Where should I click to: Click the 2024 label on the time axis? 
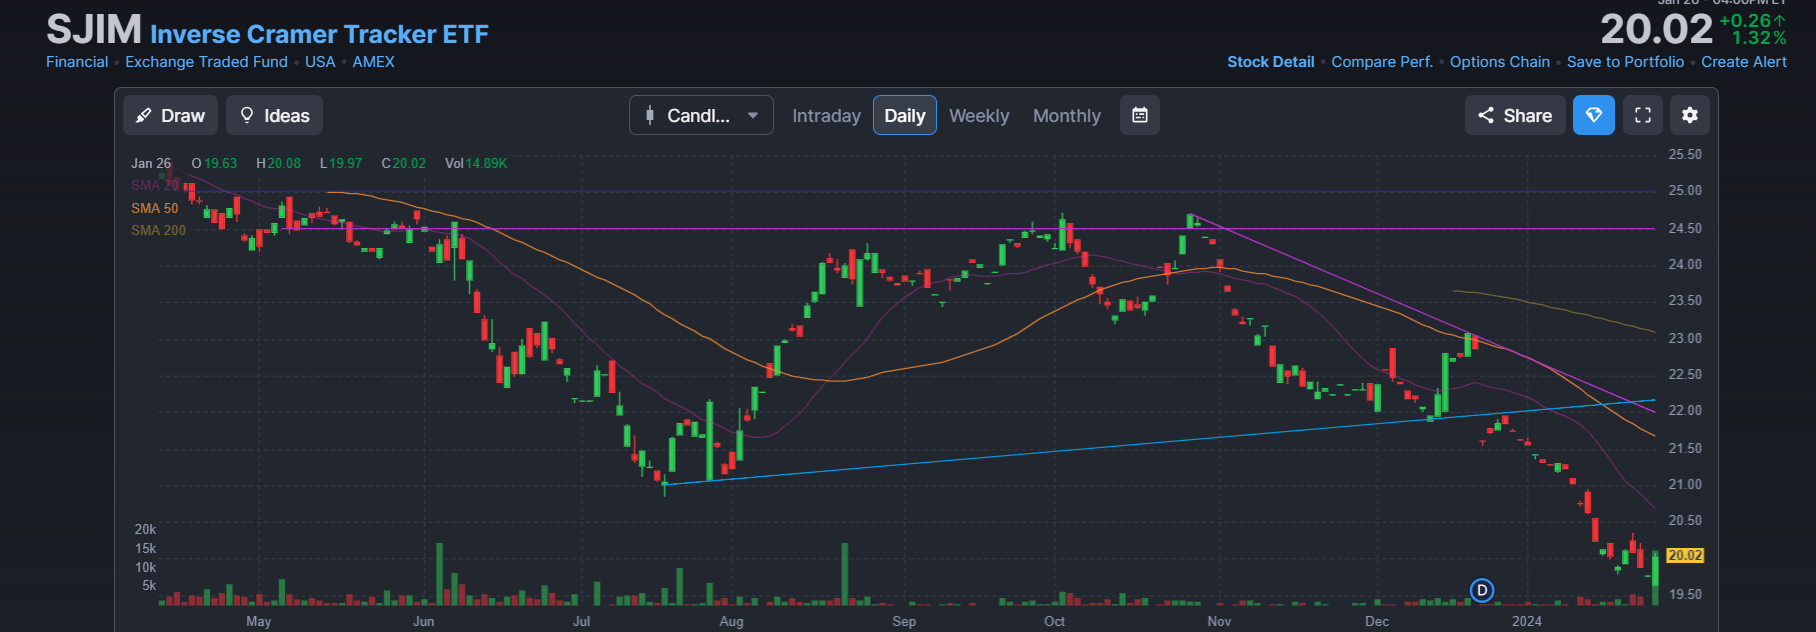1527,621
